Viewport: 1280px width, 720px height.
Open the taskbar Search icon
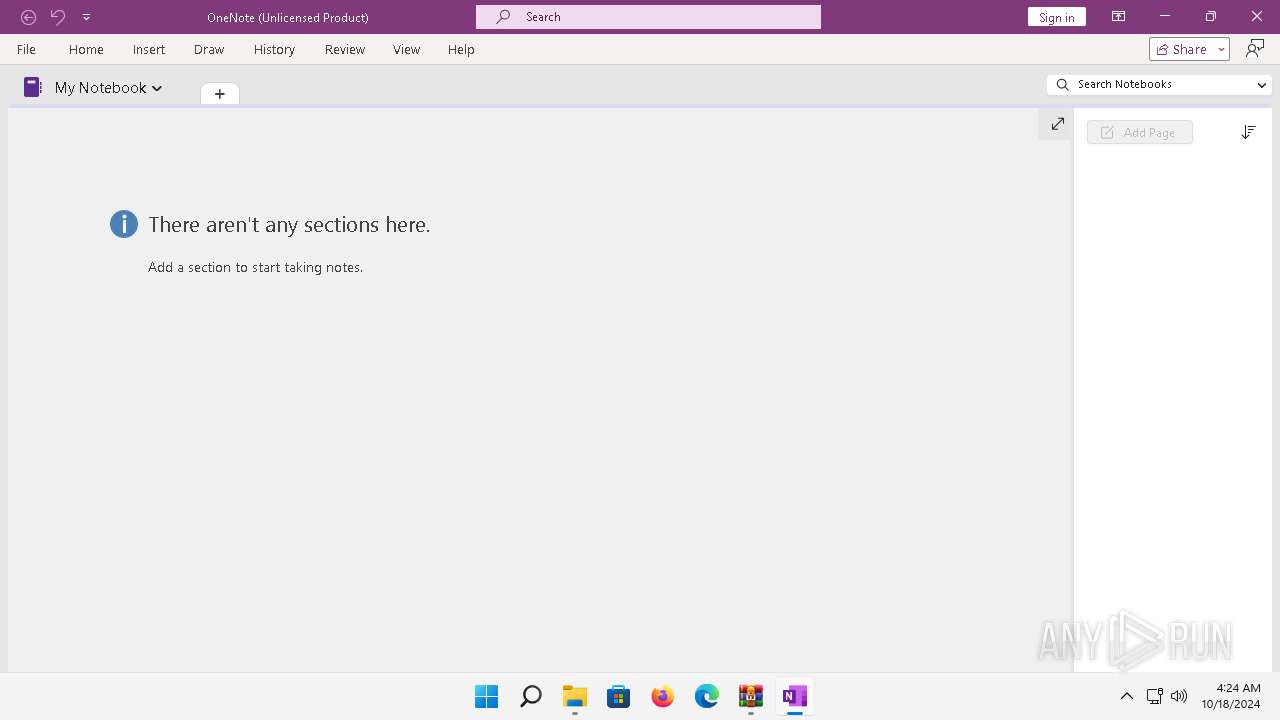coord(531,696)
